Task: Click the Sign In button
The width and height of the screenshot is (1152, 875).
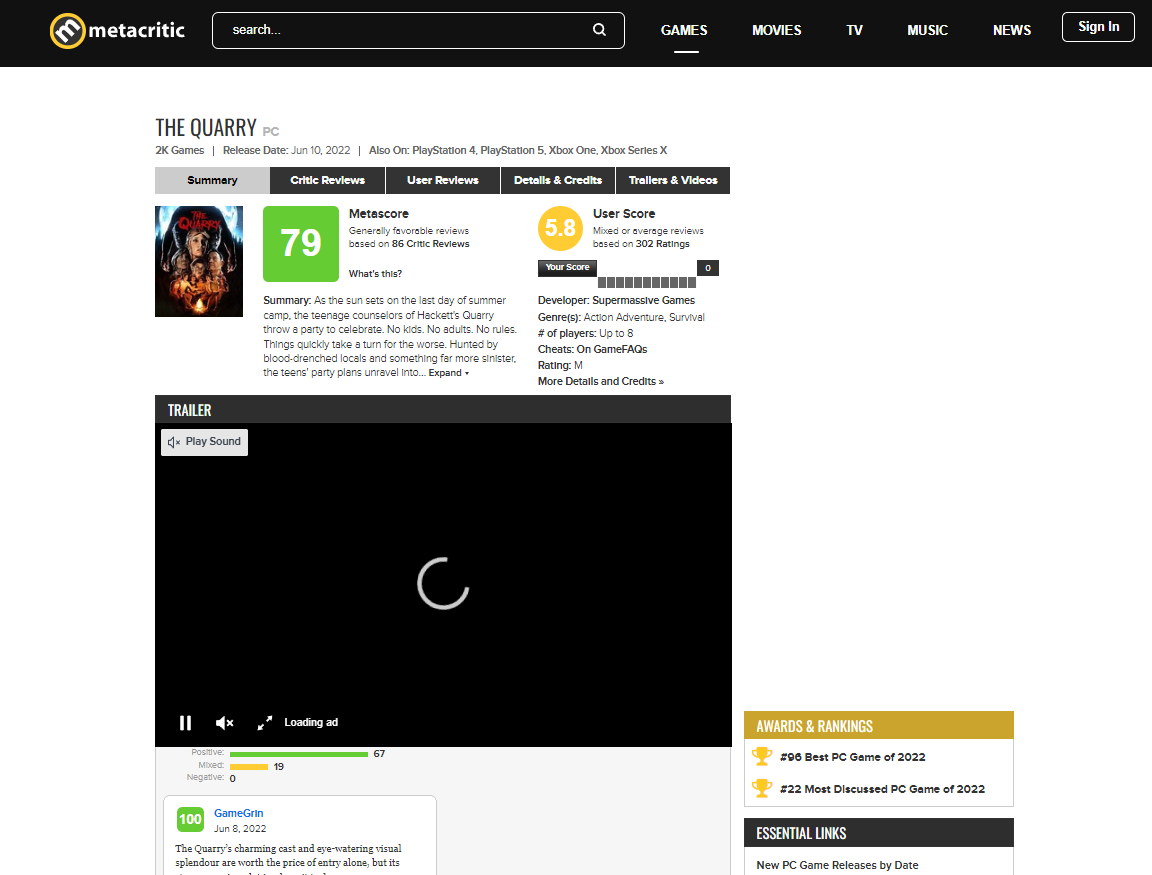Action: tap(1098, 27)
